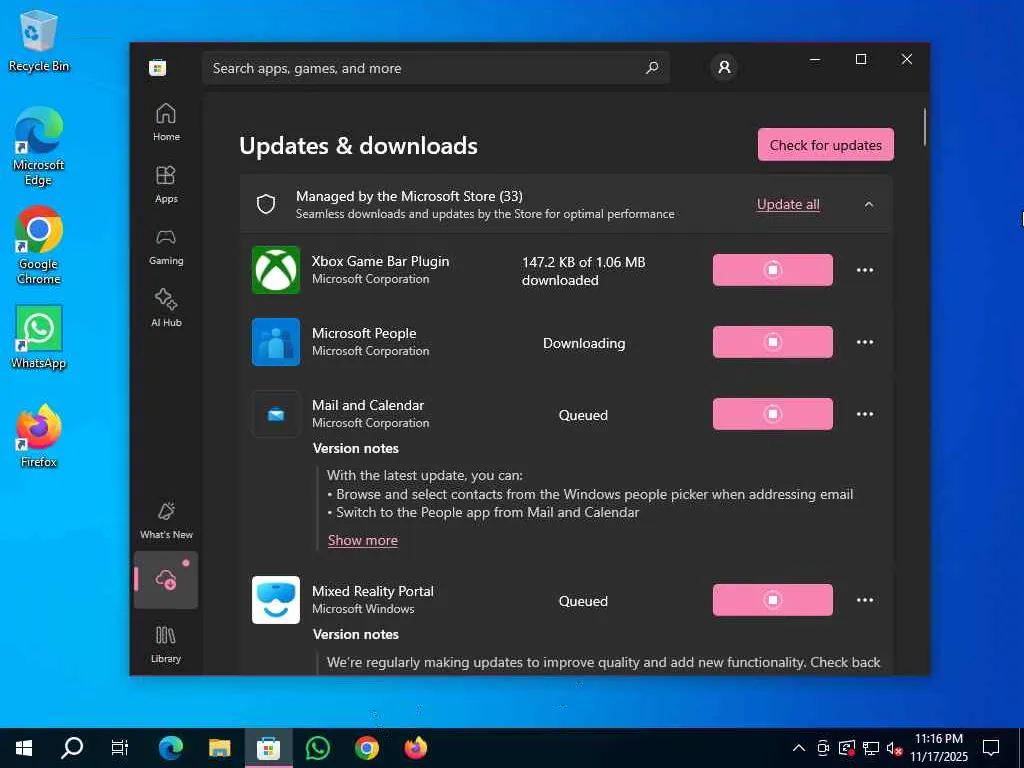This screenshot has height=768, width=1024.
Task: Open Chrome from the taskbar
Action: click(x=366, y=748)
